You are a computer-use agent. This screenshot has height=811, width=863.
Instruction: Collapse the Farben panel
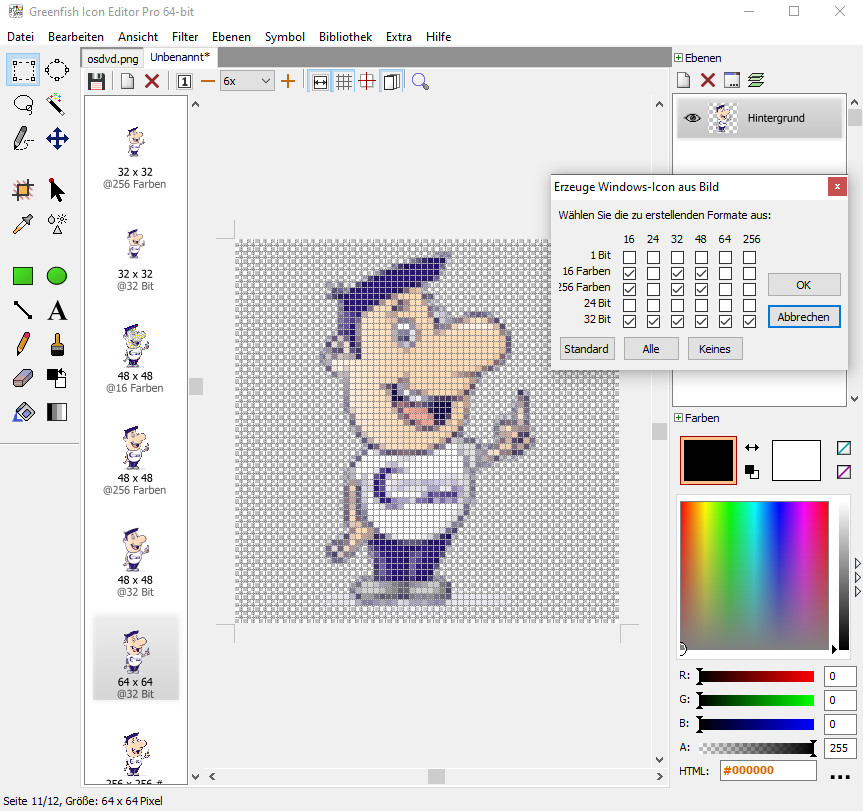679,418
